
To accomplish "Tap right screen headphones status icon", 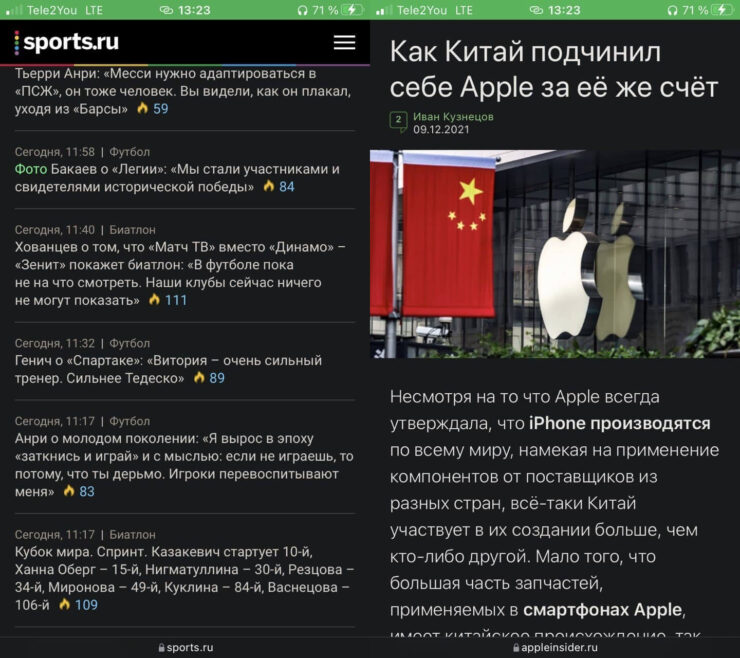I will (x=673, y=10).
